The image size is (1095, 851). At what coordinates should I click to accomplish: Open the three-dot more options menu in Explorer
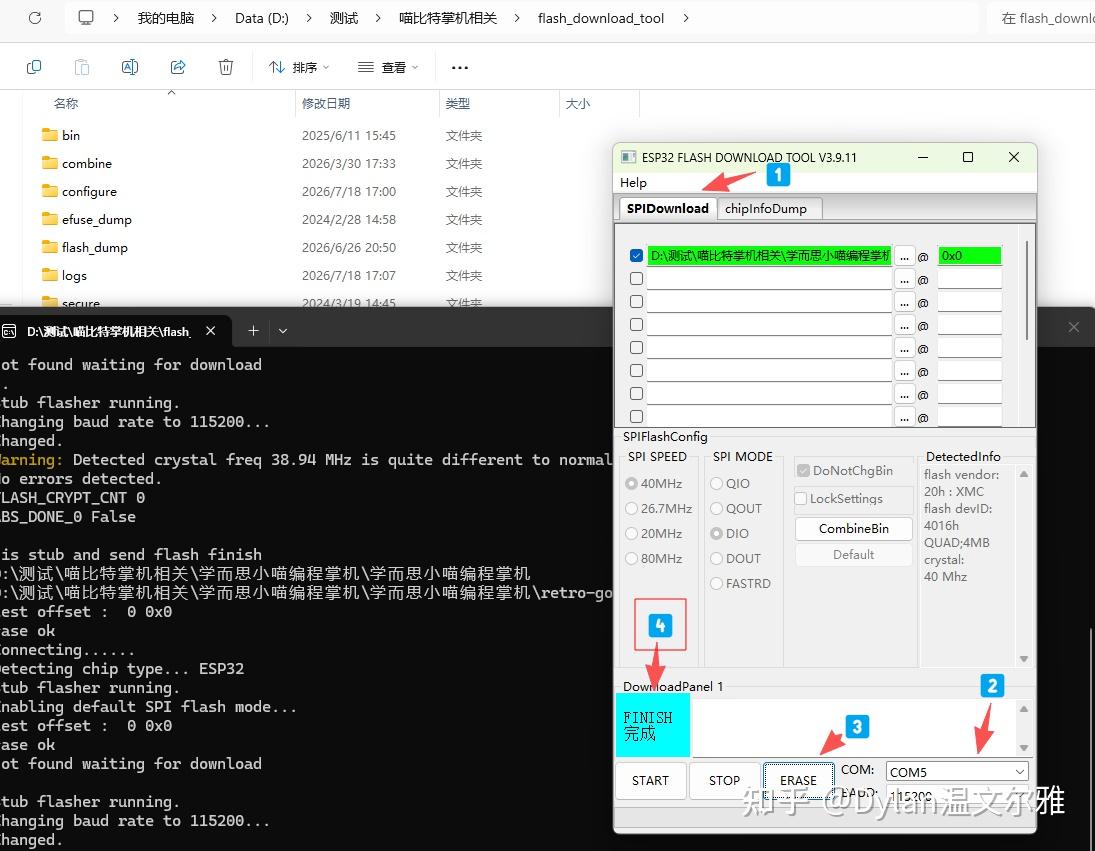[460, 68]
